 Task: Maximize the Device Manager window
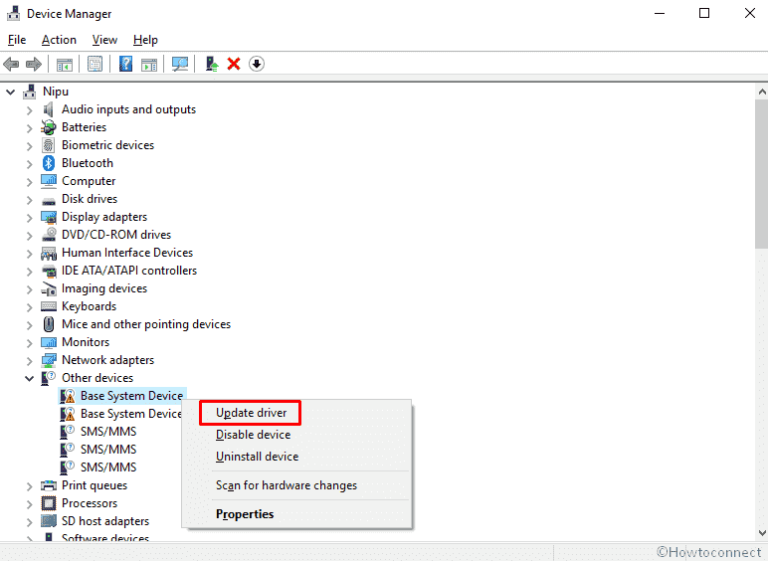pos(704,13)
